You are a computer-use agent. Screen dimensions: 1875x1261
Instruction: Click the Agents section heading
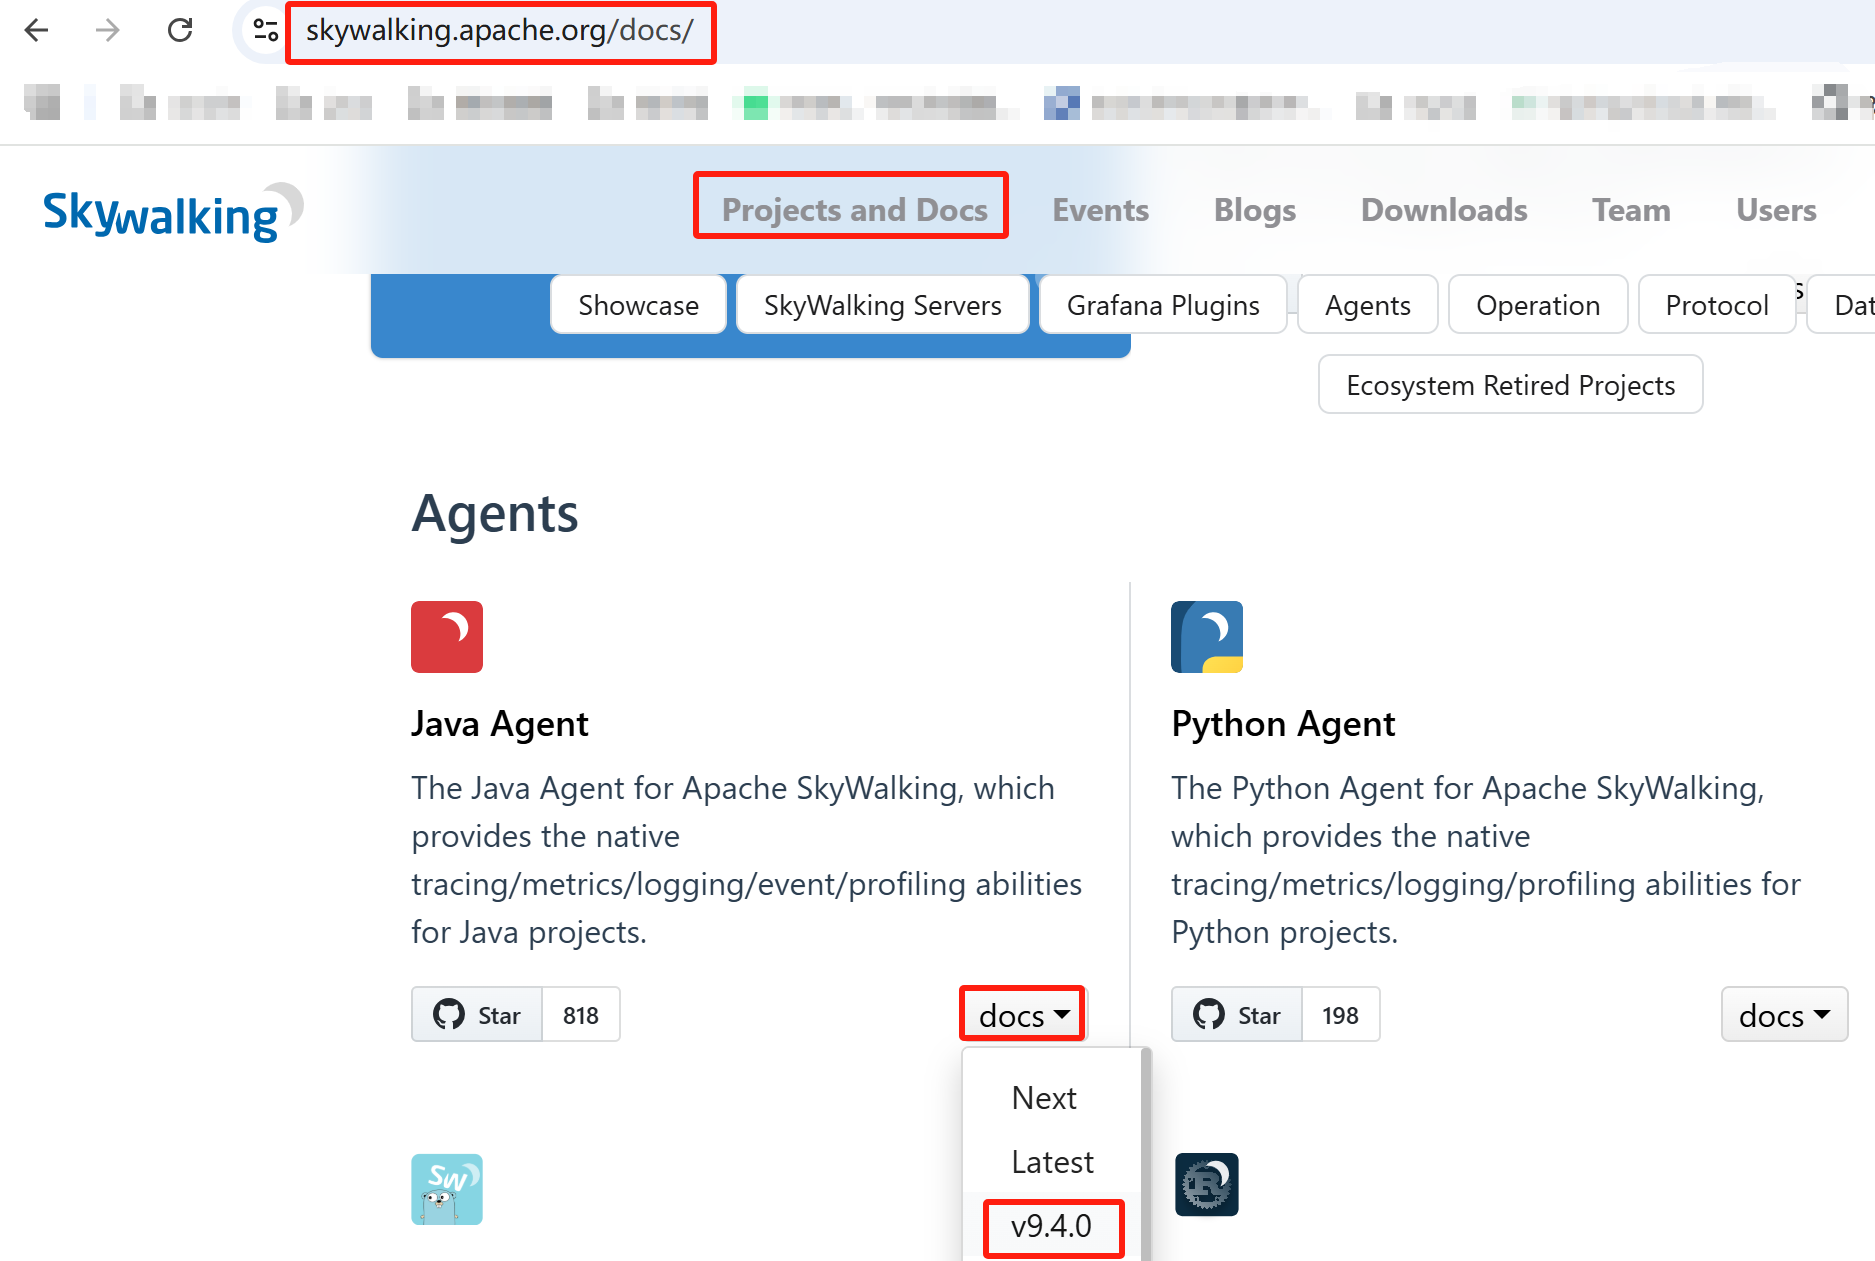(495, 514)
